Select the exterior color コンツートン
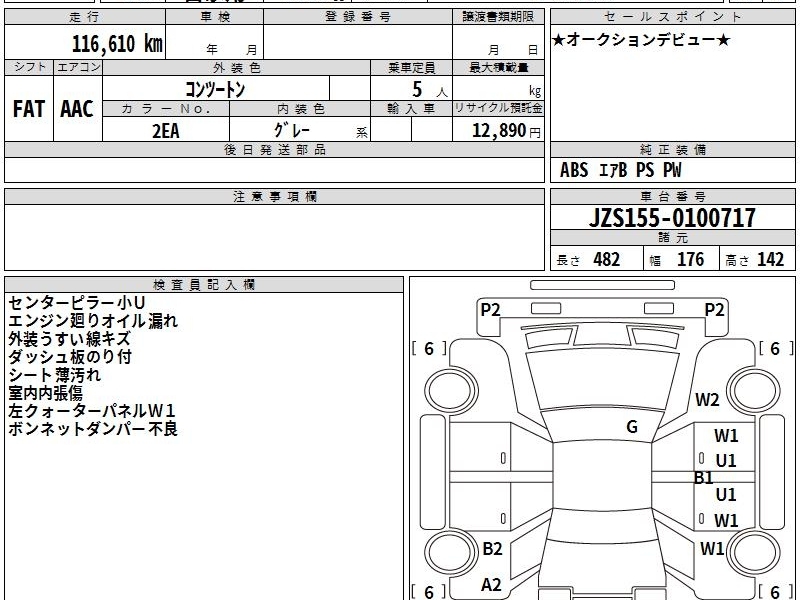This screenshot has height=600, width=800. [215, 89]
